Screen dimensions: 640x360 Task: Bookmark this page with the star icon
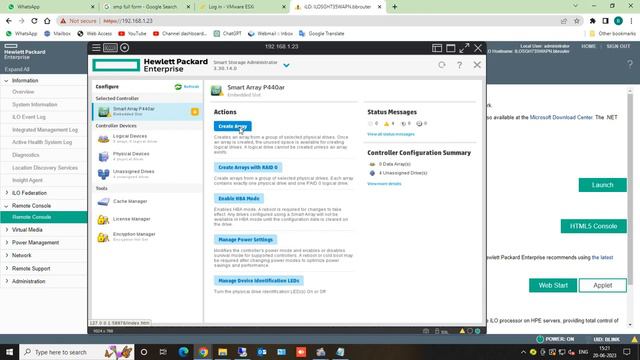[x=576, y=21]
